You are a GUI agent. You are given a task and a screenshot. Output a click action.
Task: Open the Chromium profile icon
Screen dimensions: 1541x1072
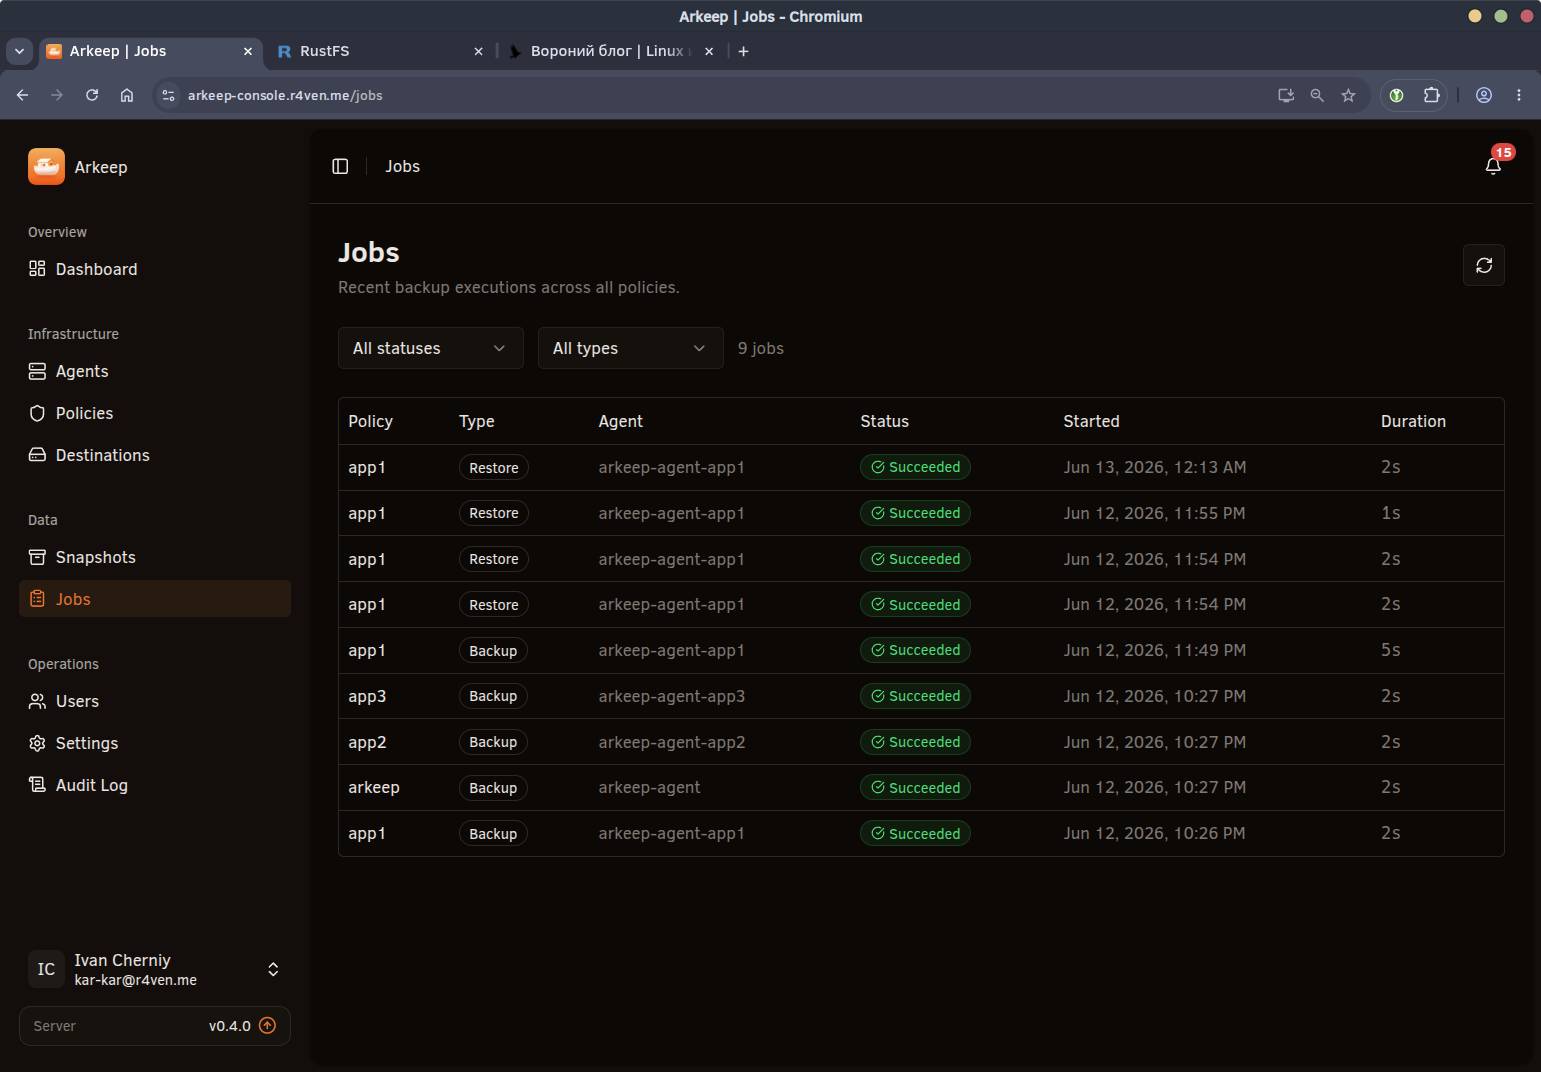(x=1484, y=95)
